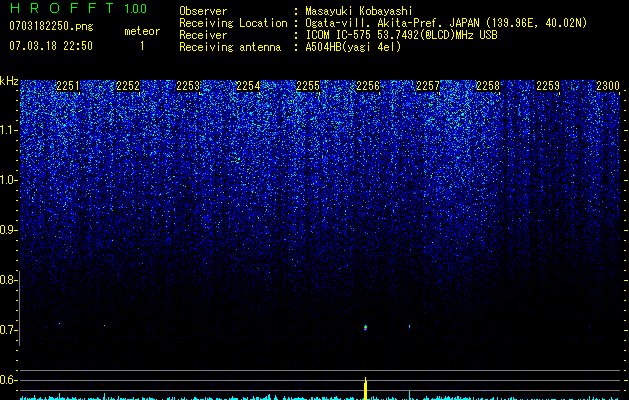Click the 2257 time marker

428,86
